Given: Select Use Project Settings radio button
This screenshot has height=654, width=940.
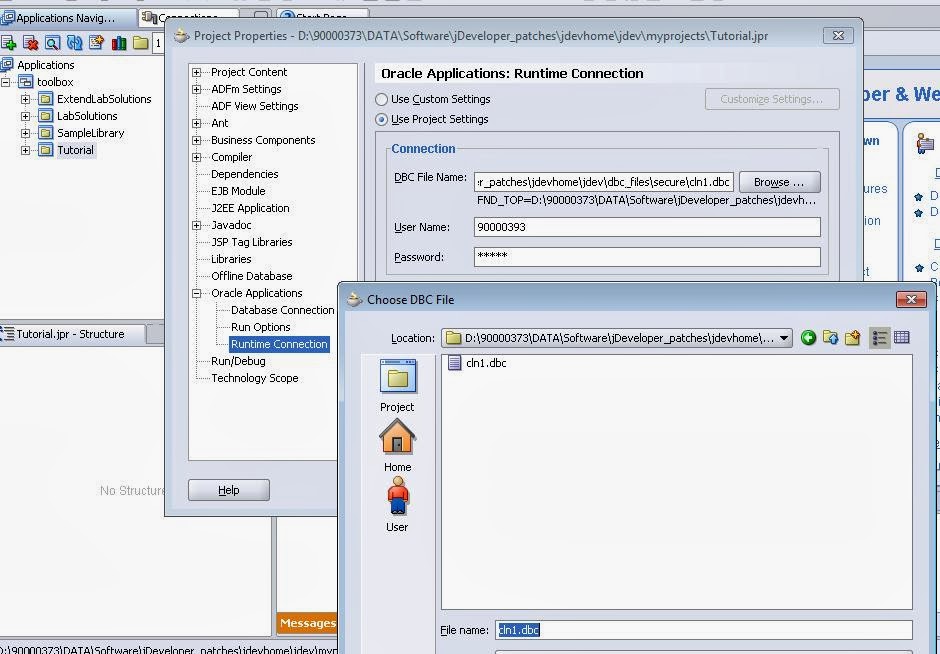Looking at the screenshot, I should coord(381,119).
